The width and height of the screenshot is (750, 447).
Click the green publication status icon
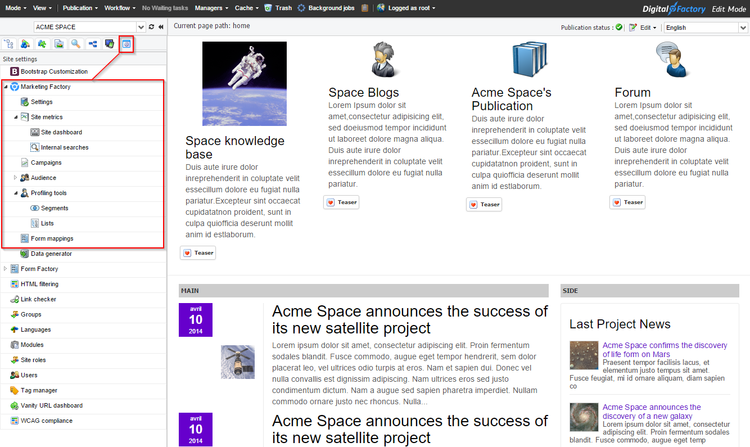[619, 27]
